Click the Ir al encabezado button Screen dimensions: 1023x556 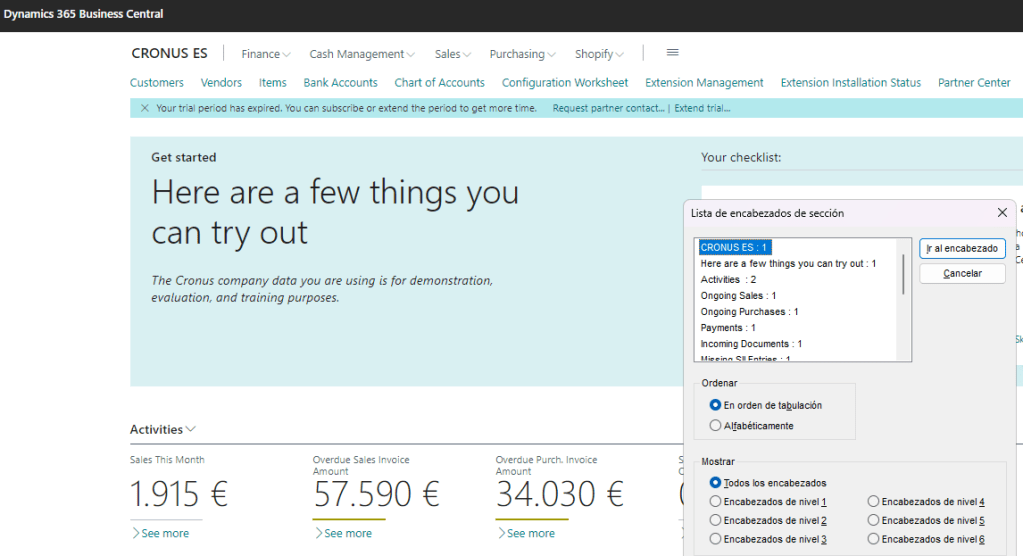click(962, 248)
